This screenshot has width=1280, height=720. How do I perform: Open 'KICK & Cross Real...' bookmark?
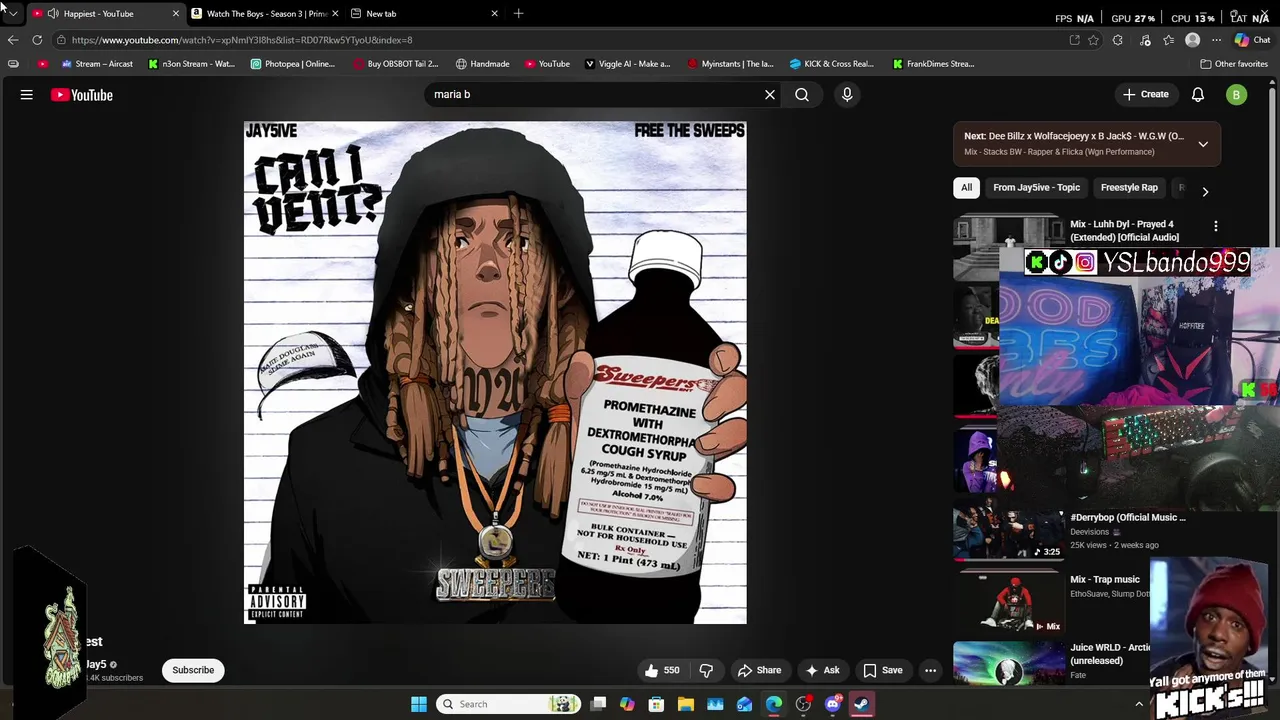tap(832, 64)
